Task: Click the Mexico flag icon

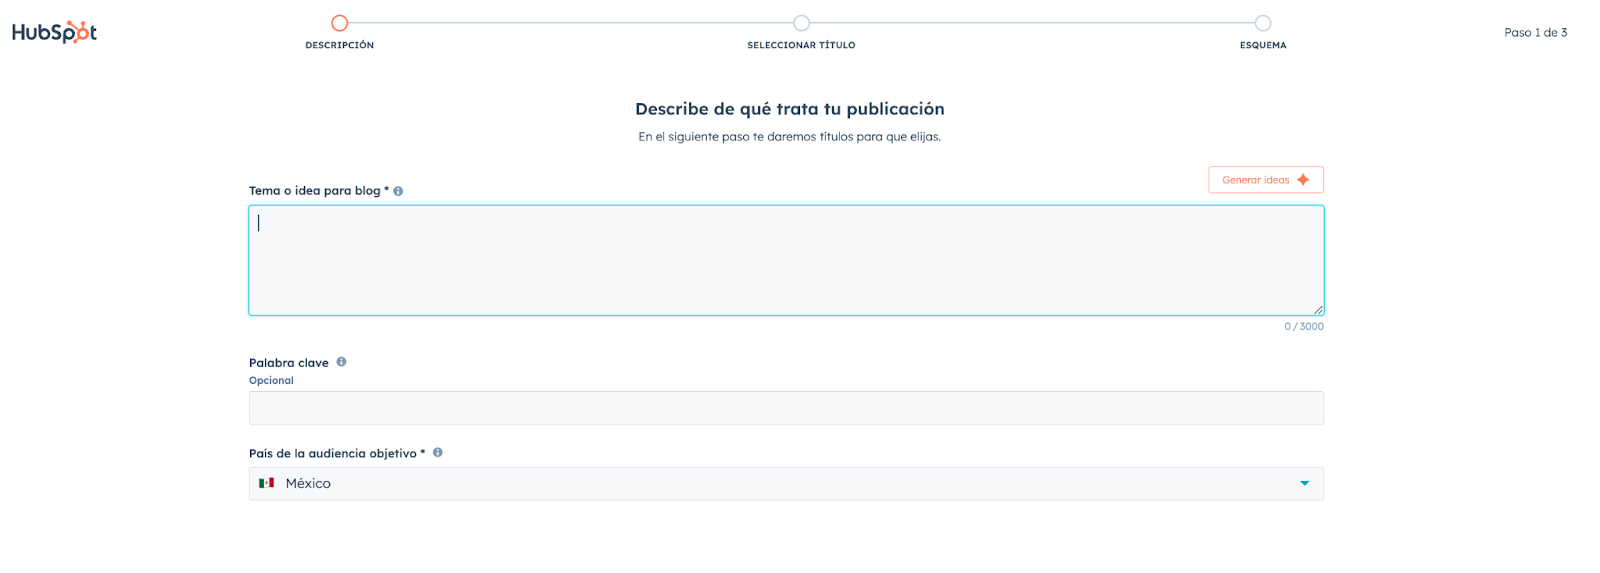Action: 266,483
